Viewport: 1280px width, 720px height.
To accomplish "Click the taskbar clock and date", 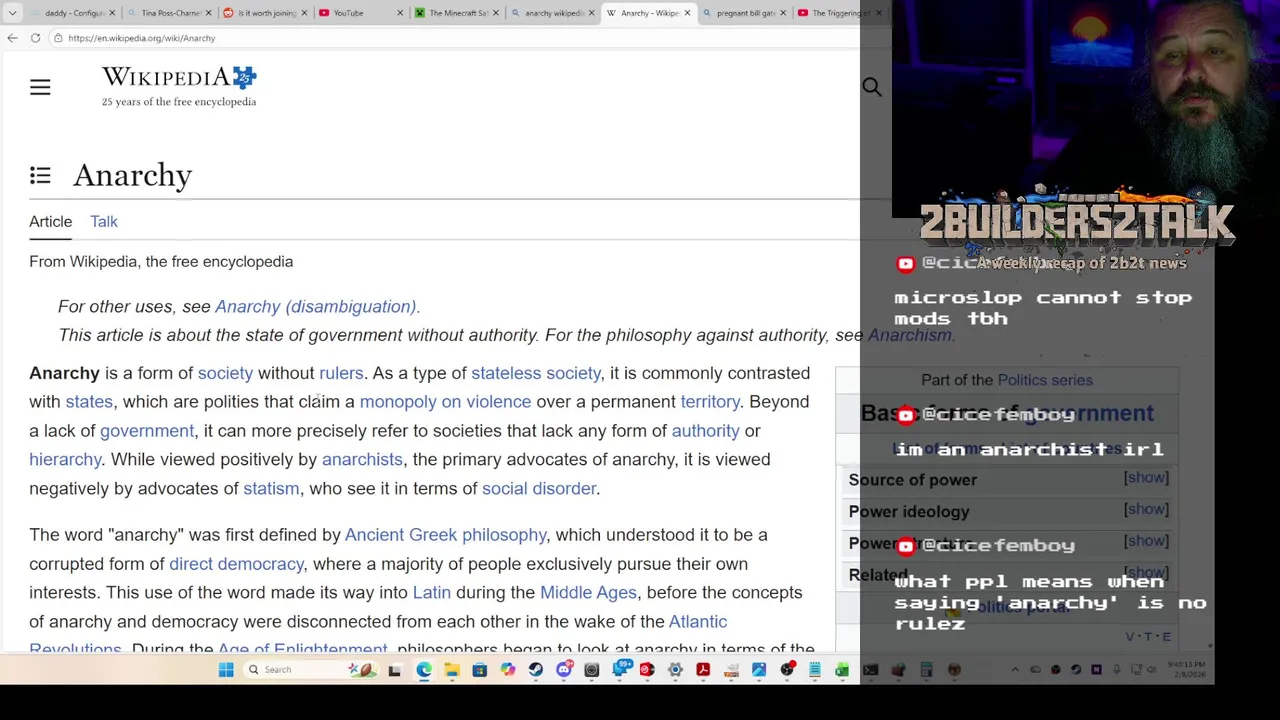I will pos(1185,670).
